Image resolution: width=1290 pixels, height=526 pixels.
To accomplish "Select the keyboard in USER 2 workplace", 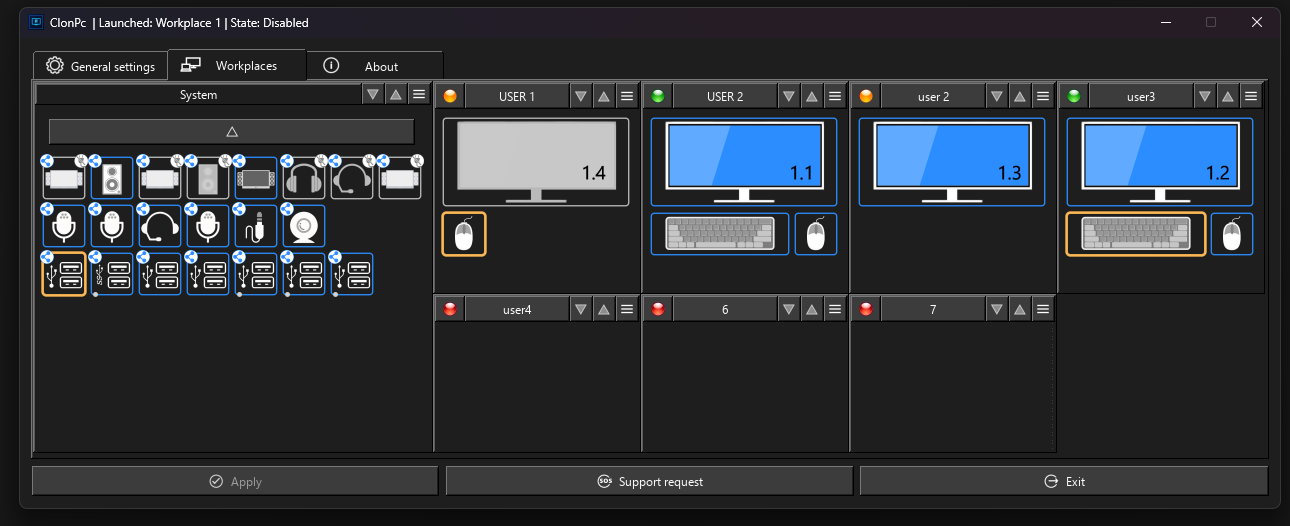I will (720, 234).
